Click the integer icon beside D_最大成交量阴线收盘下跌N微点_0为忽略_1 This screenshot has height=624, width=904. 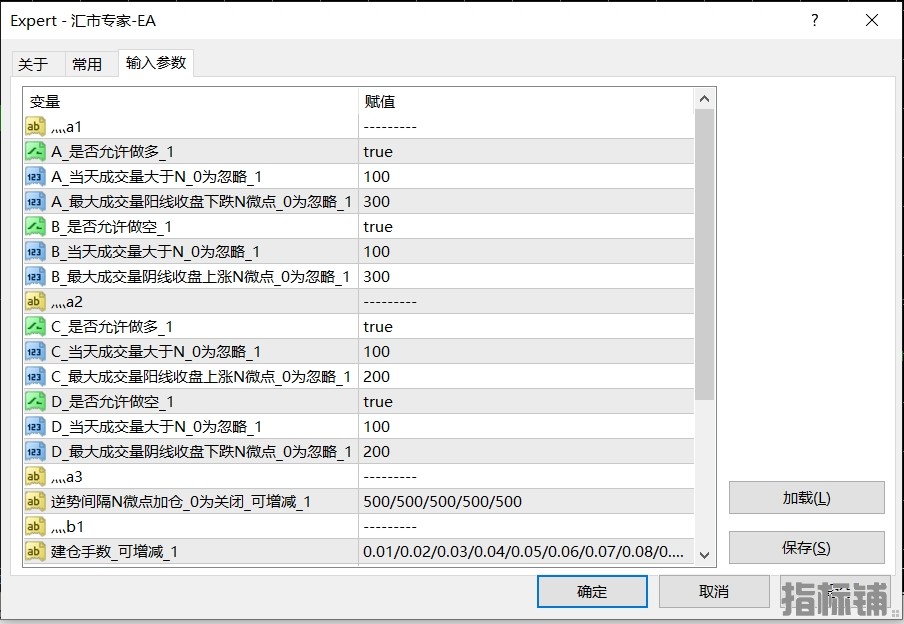pos(35,451)
